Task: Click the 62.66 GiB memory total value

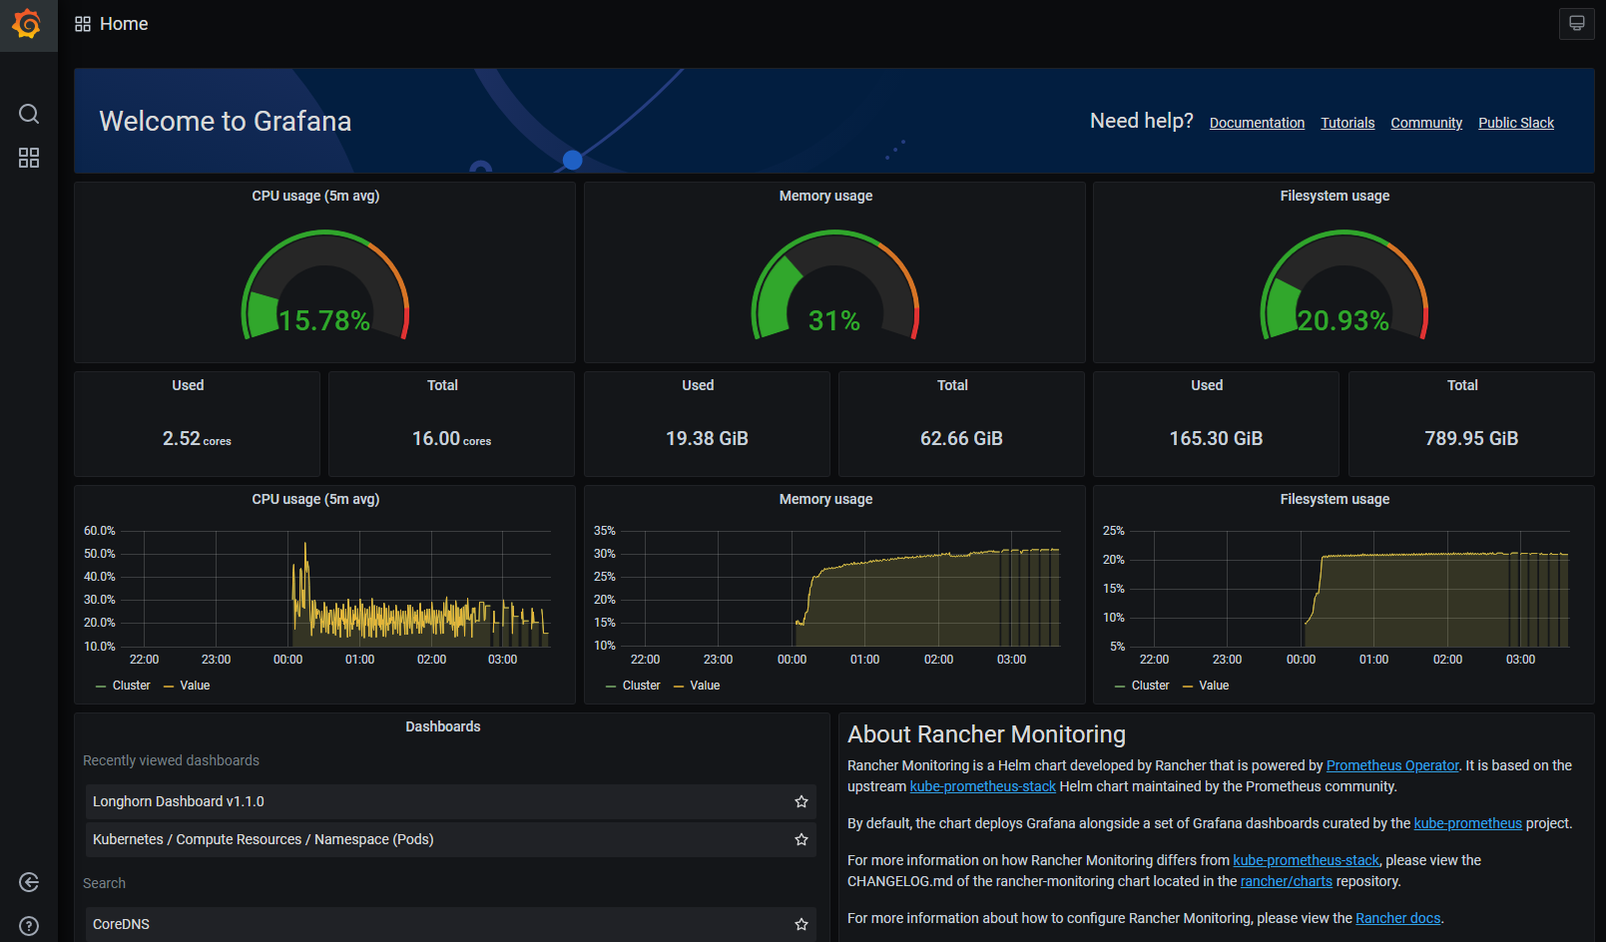Action: (961, 439)
